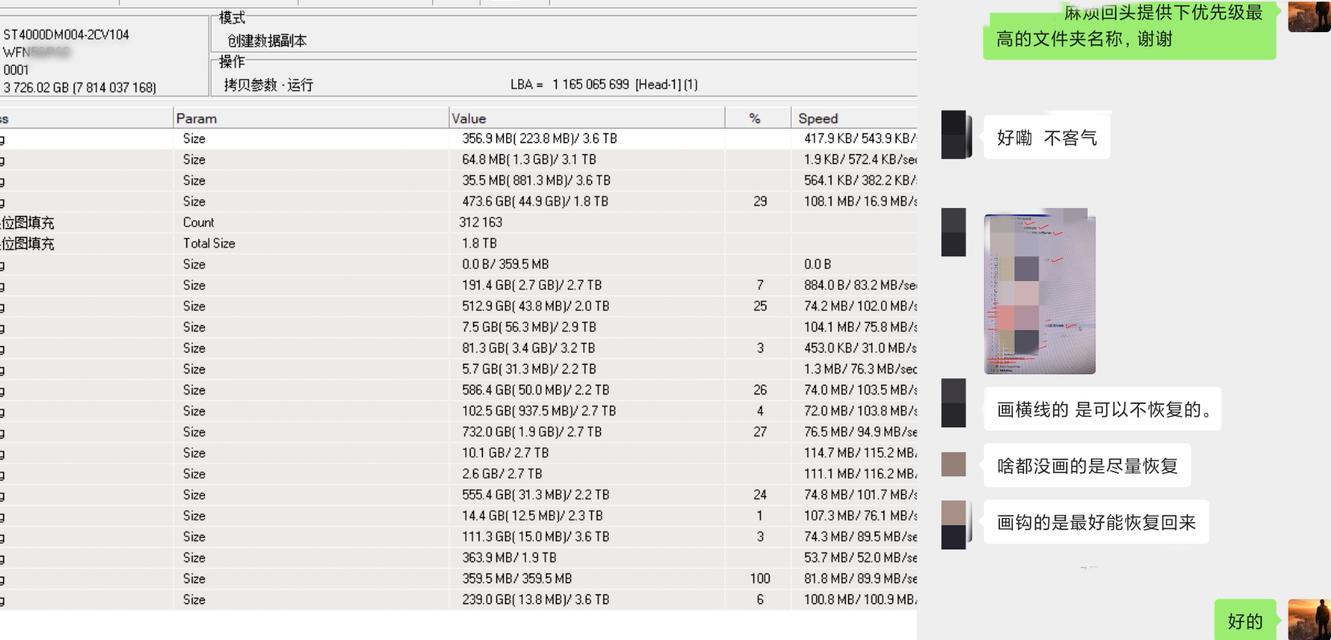Click avatar beside 画横线的 message
Viewport: 1331px width, 640px height.
(954, 403)
